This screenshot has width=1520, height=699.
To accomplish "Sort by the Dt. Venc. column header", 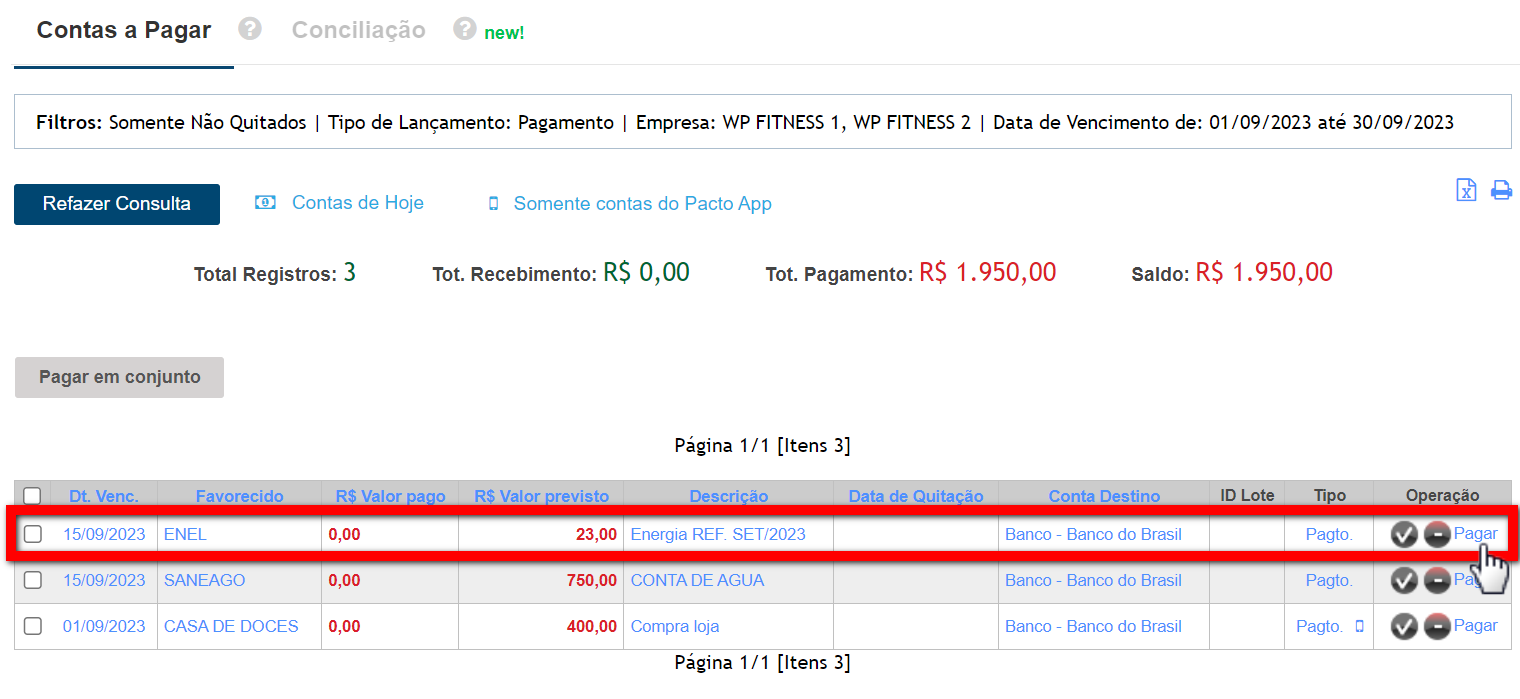I will click(x=104, y=496).
